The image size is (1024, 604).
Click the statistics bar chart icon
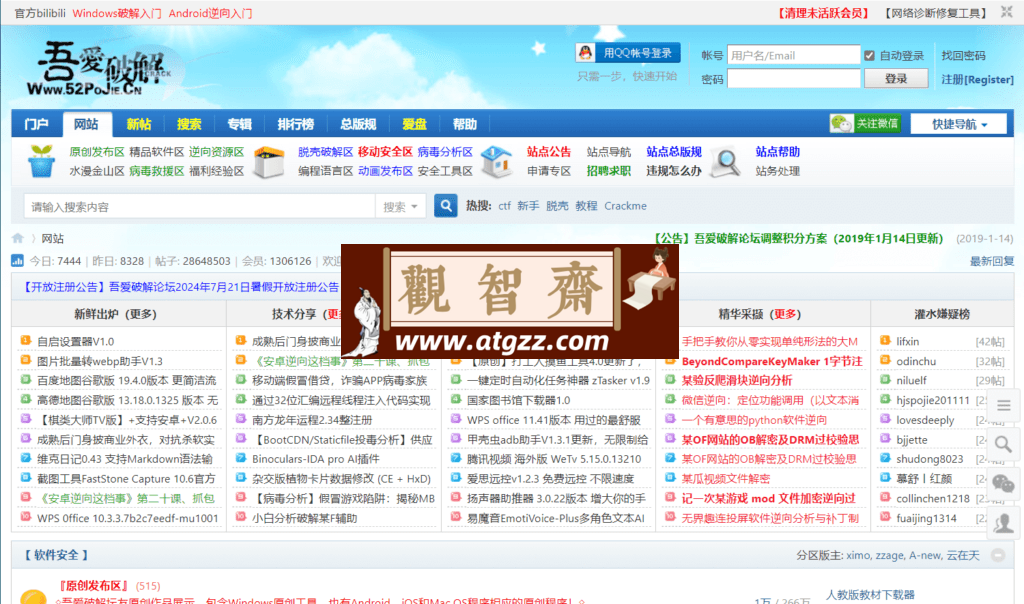coord(17,261)
